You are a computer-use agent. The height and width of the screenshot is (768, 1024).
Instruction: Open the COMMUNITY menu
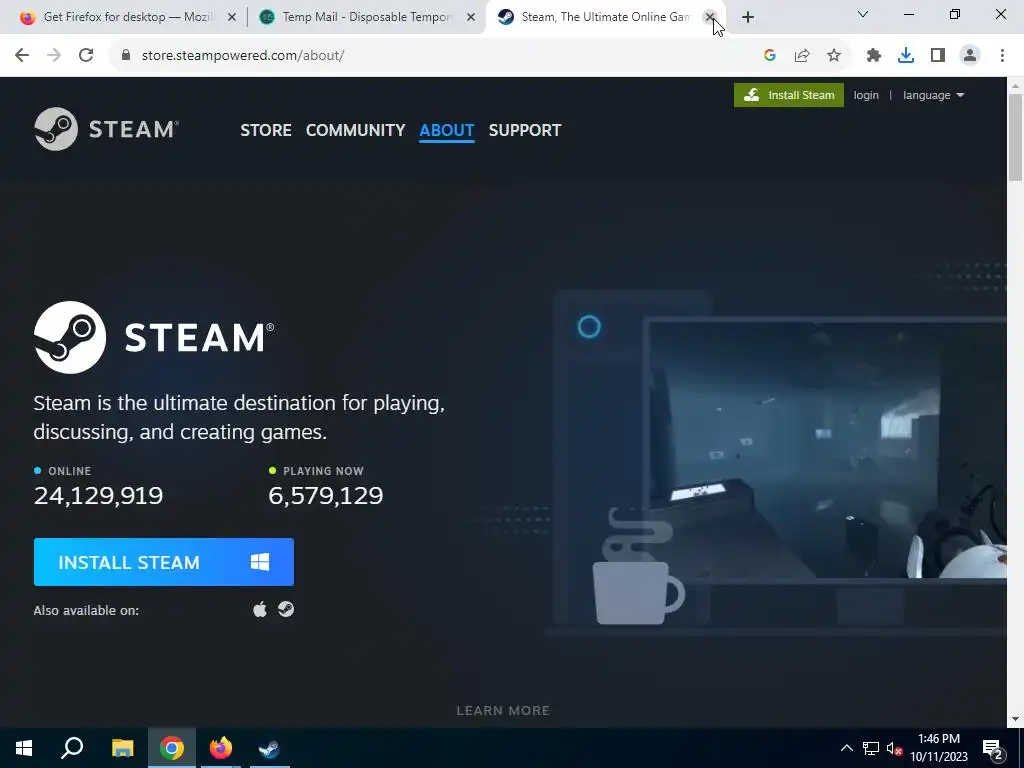coord(355,131)
